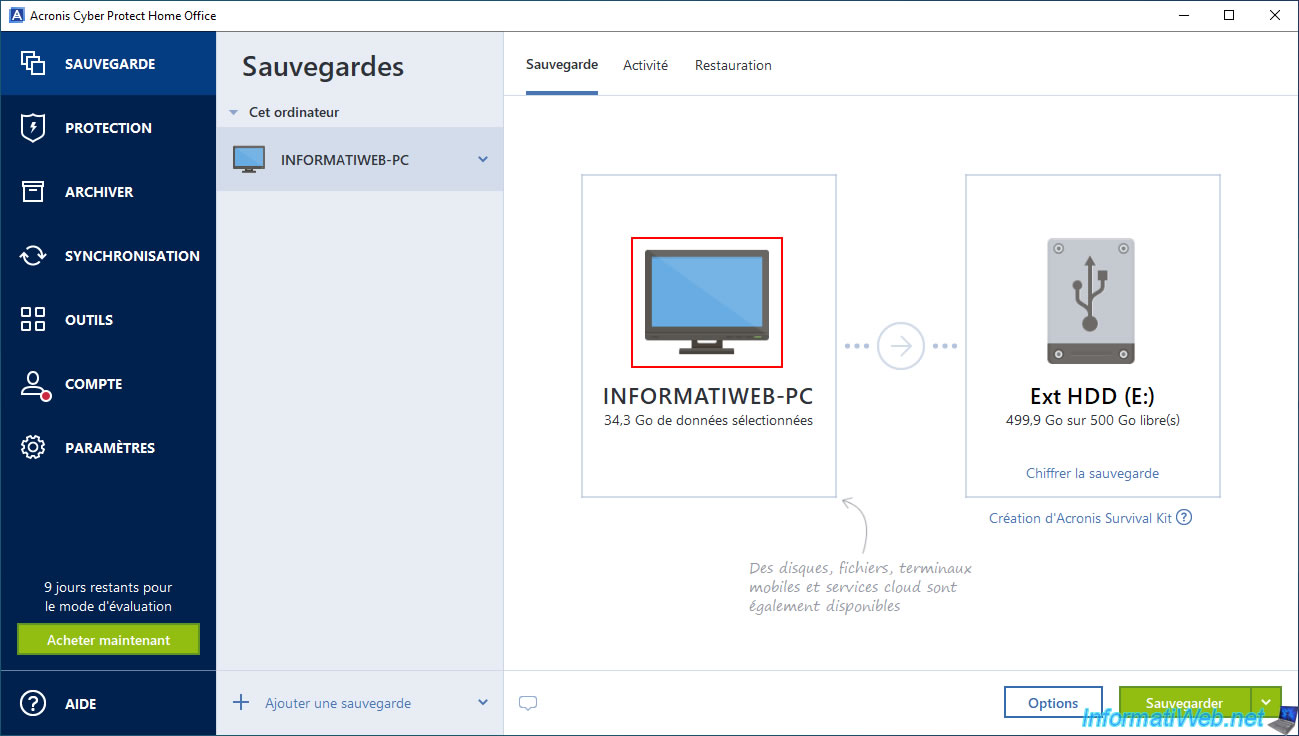The width and height of the screenshot is (1299, 736).
Task: Click the Aide question mark icon
Action: tap(33, 704)
